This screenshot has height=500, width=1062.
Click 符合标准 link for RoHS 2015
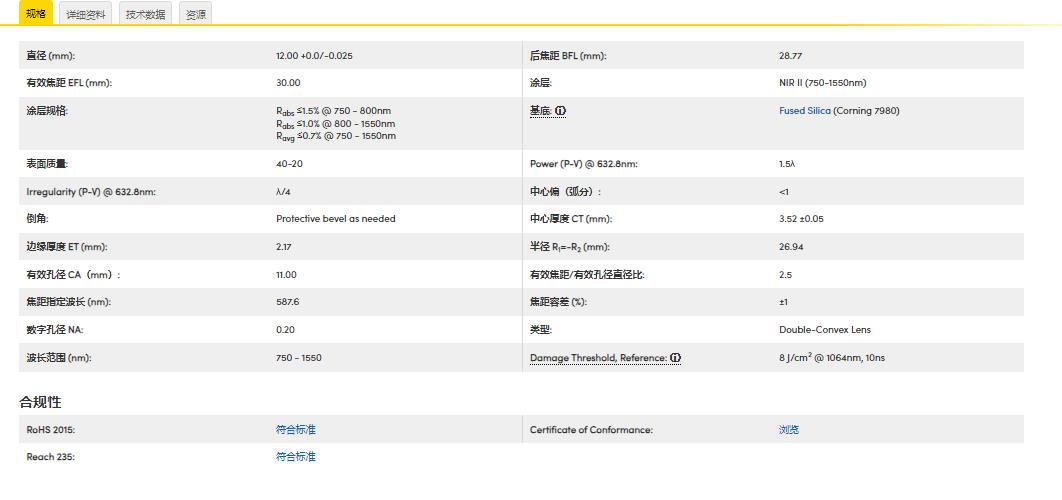(296, 430)
